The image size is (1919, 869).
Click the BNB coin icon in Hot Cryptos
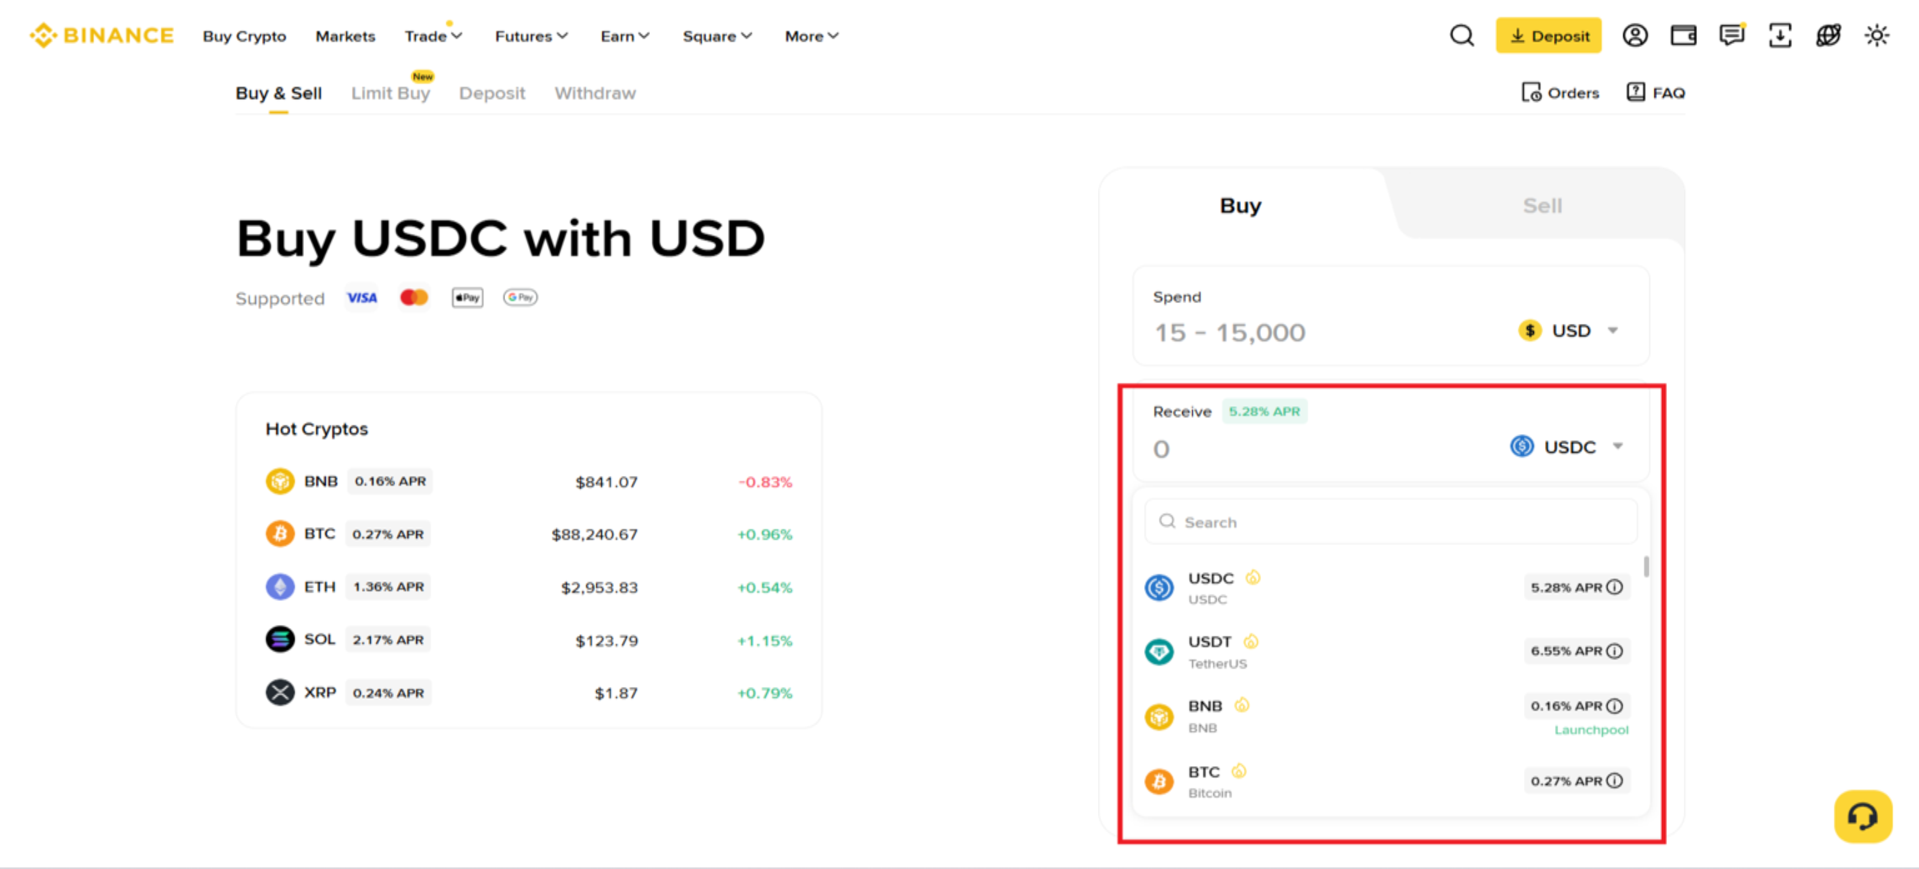(x=280, y=481)
